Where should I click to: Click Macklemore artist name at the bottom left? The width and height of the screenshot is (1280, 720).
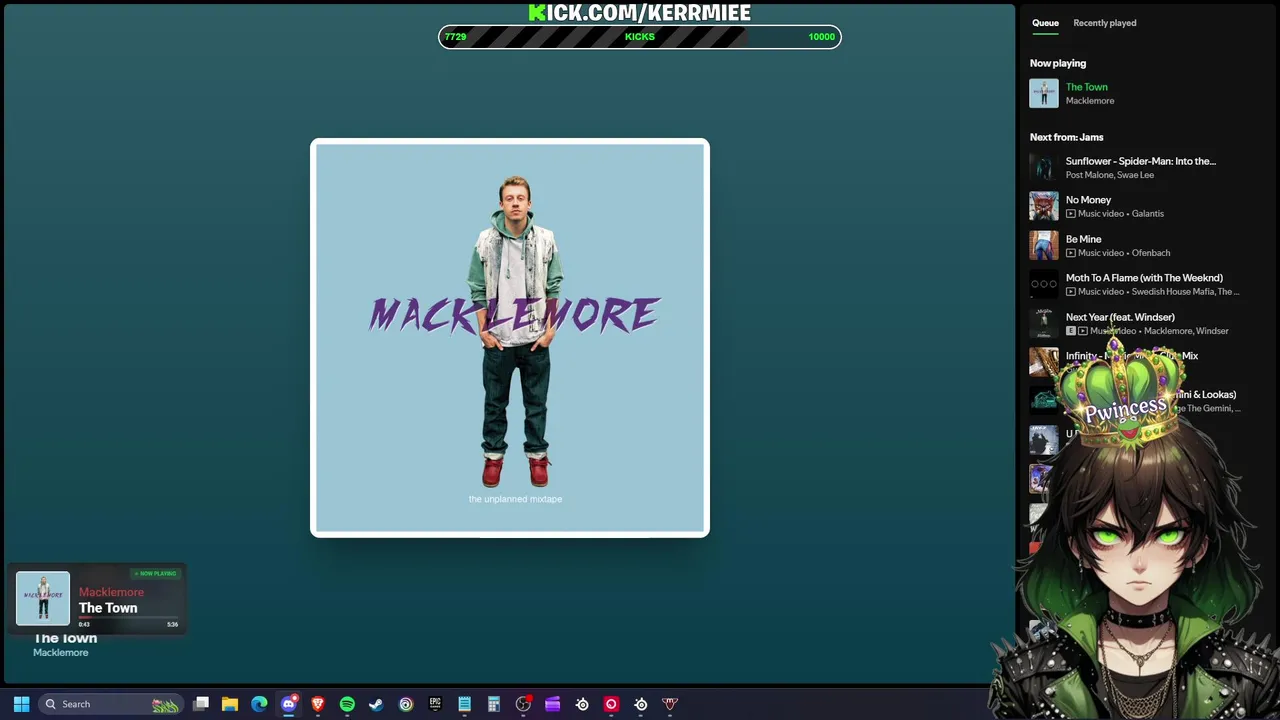[61, 653]
